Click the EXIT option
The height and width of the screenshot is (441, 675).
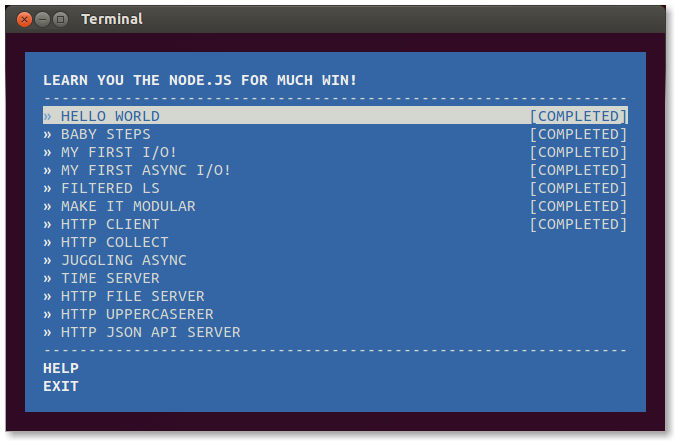(61, 386)
